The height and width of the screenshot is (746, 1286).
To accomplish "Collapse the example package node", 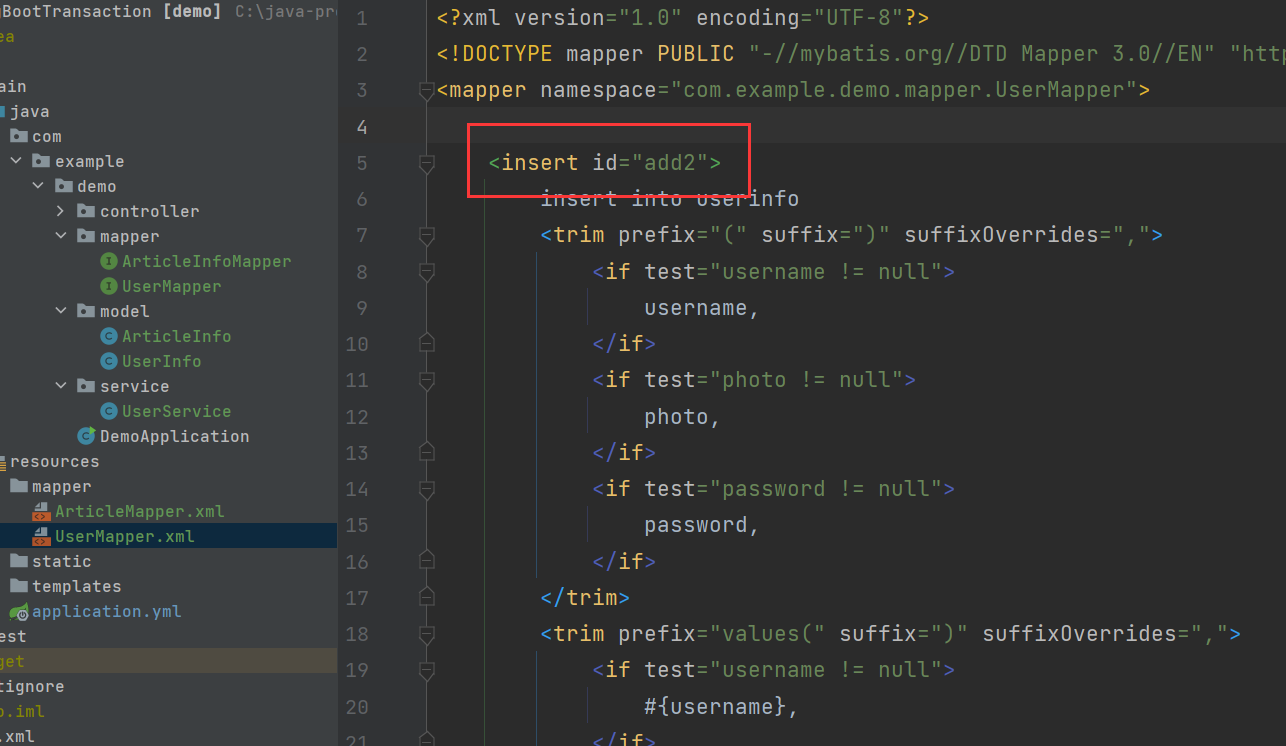I will point(16,161).
